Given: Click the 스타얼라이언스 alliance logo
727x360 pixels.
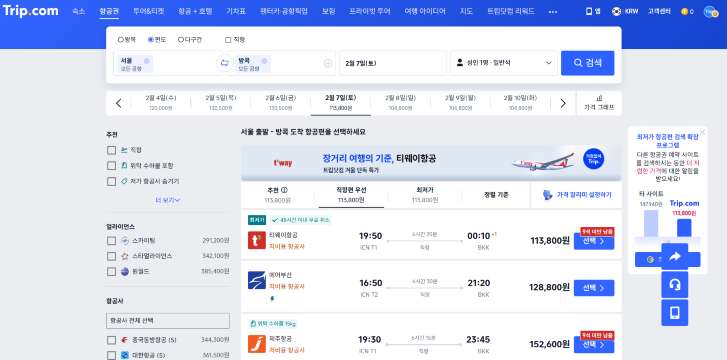Looking at the screenshot, I should 125,256.
